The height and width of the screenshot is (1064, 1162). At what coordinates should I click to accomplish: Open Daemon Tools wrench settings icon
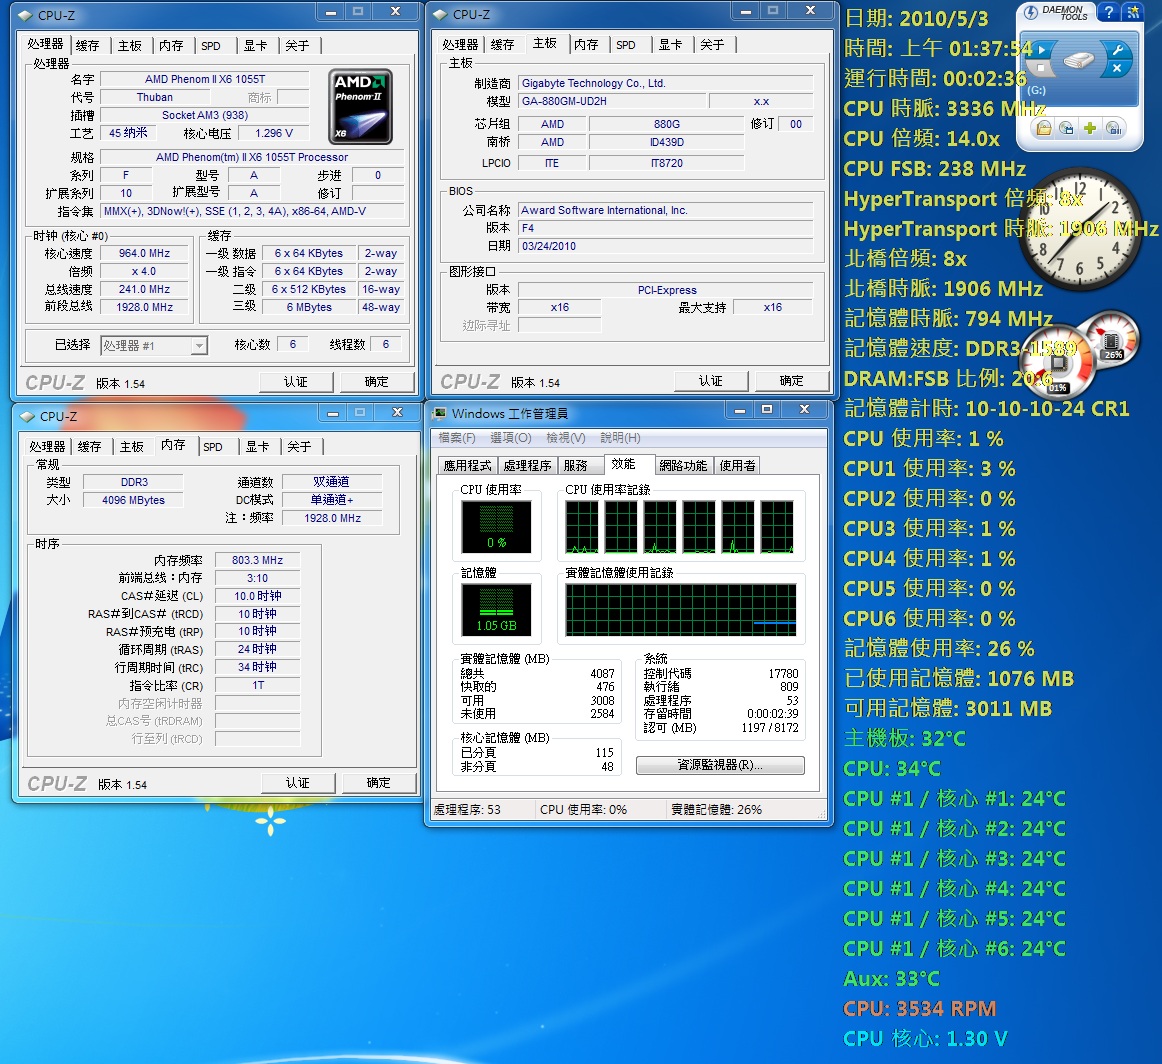[1117, 50]
